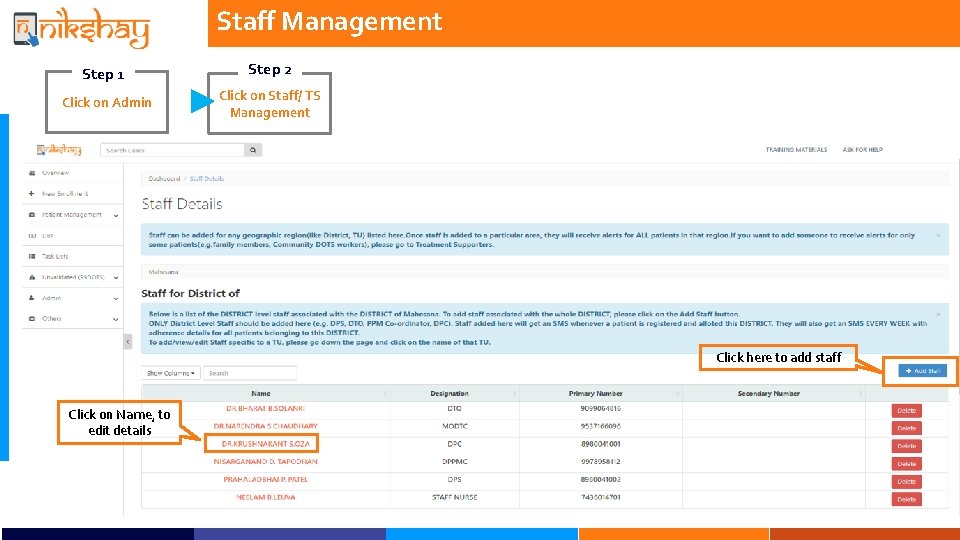Delete staff NISARGANAND D. TAPODHAN
The height and width of the screenshot is (540, 960).
(906, 464)
